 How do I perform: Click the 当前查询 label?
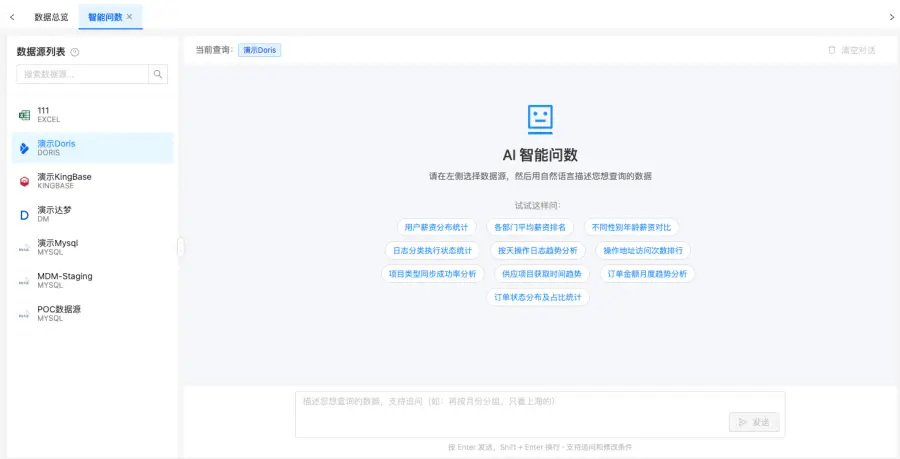tap(214, 50)
